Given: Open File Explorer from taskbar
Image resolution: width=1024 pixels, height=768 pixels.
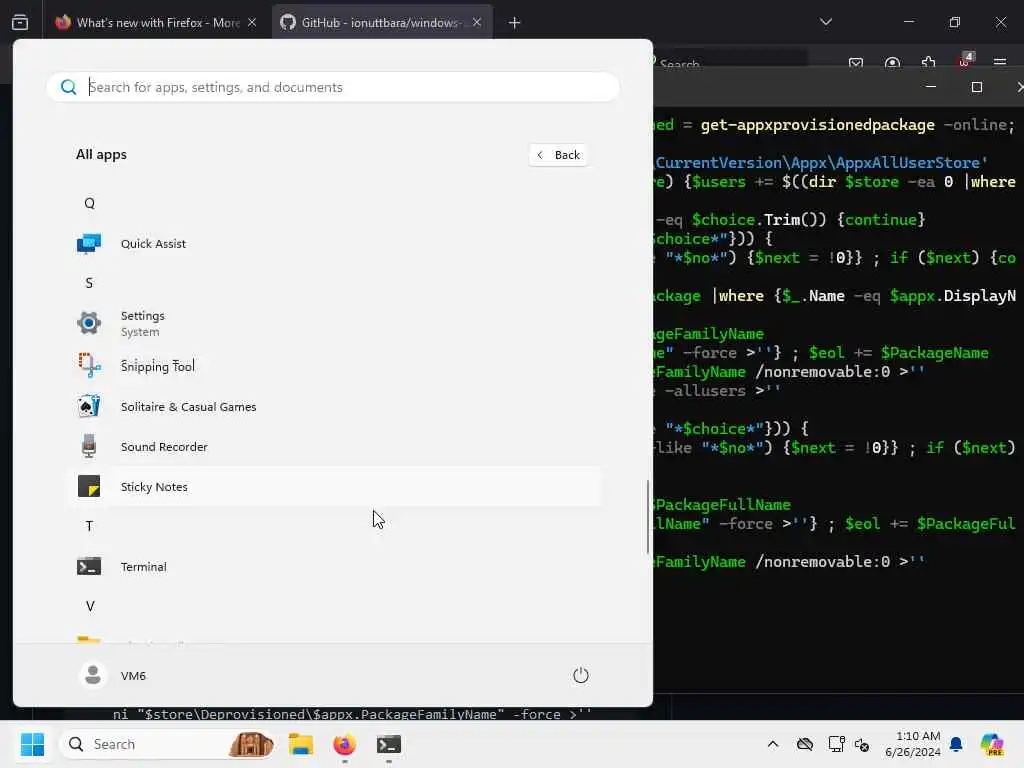Looking at the screenshot, I should pos(301,744).
